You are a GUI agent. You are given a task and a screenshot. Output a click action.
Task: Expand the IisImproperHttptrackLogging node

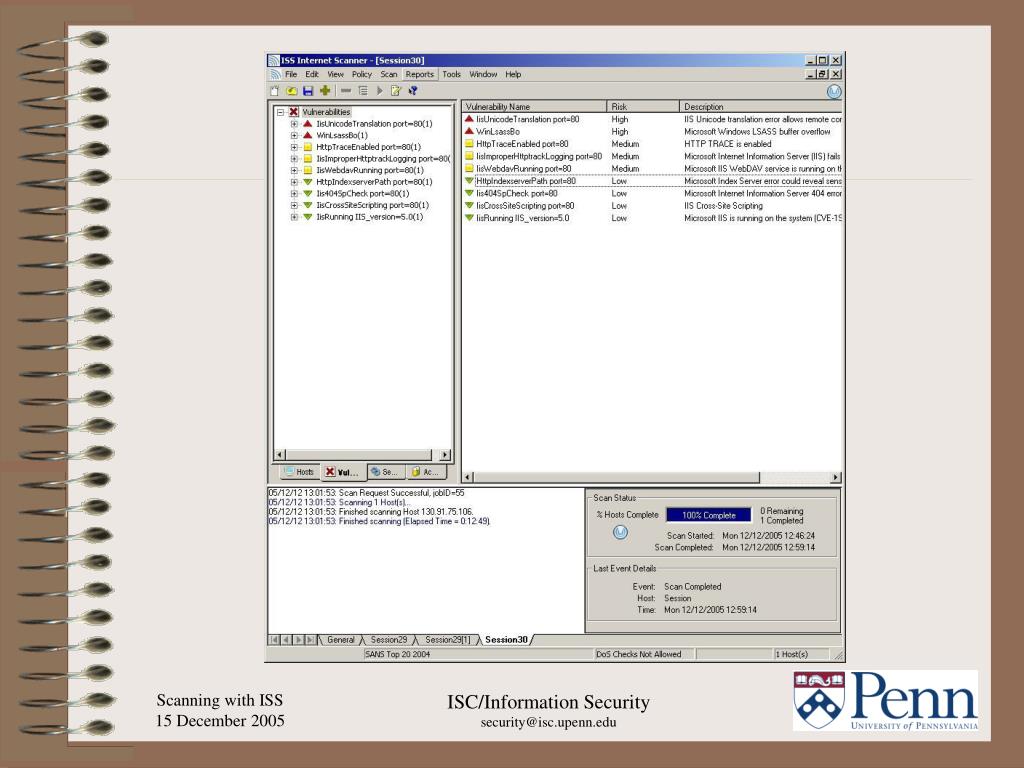pyautogui.click(x=295, y=159)
